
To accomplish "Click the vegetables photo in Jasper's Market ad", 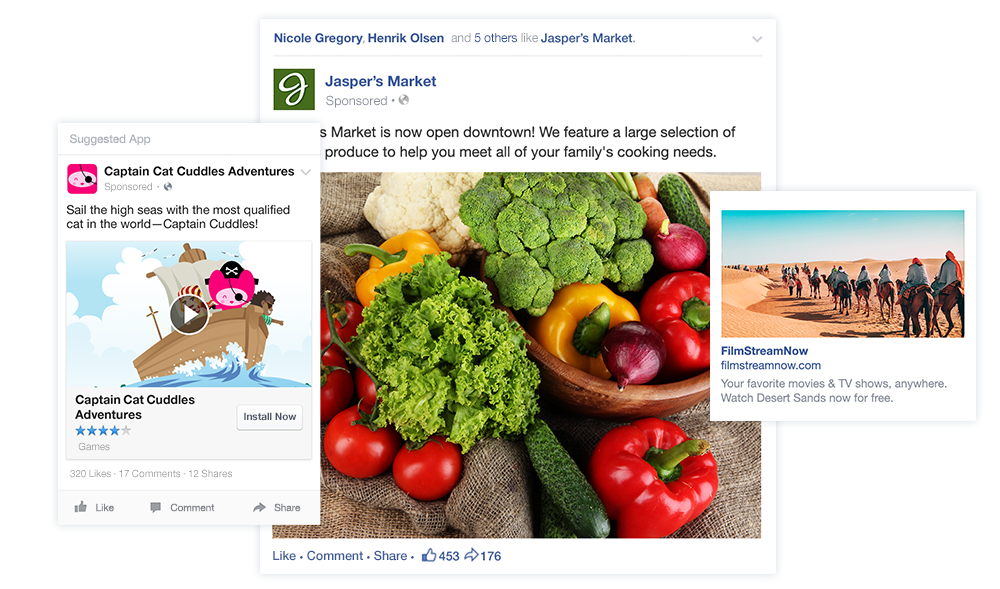I will click(540, 355).
